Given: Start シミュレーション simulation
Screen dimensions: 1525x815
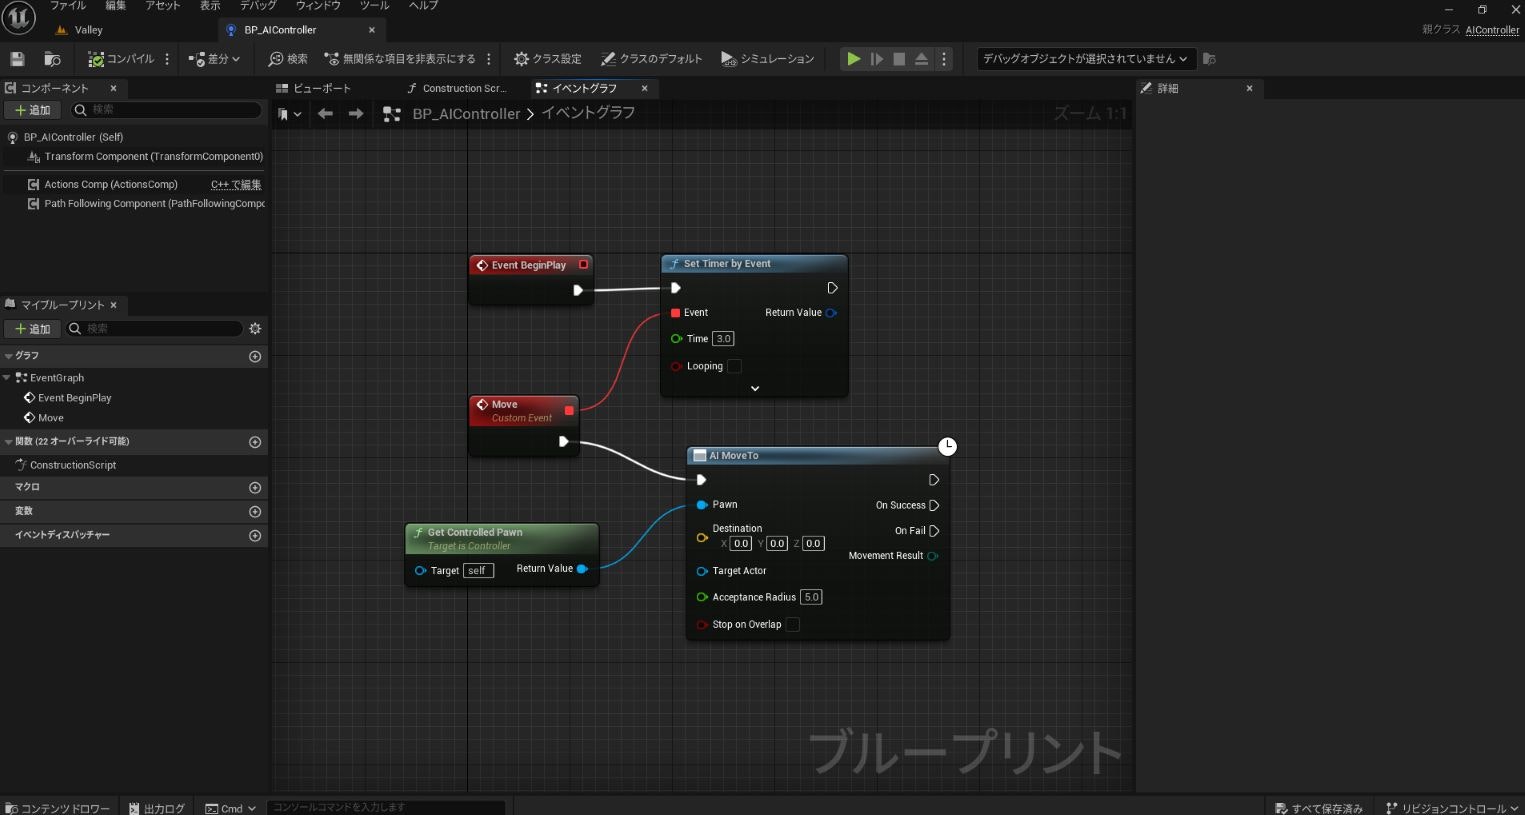Looking at the screenshot, I should pos(768,59).
